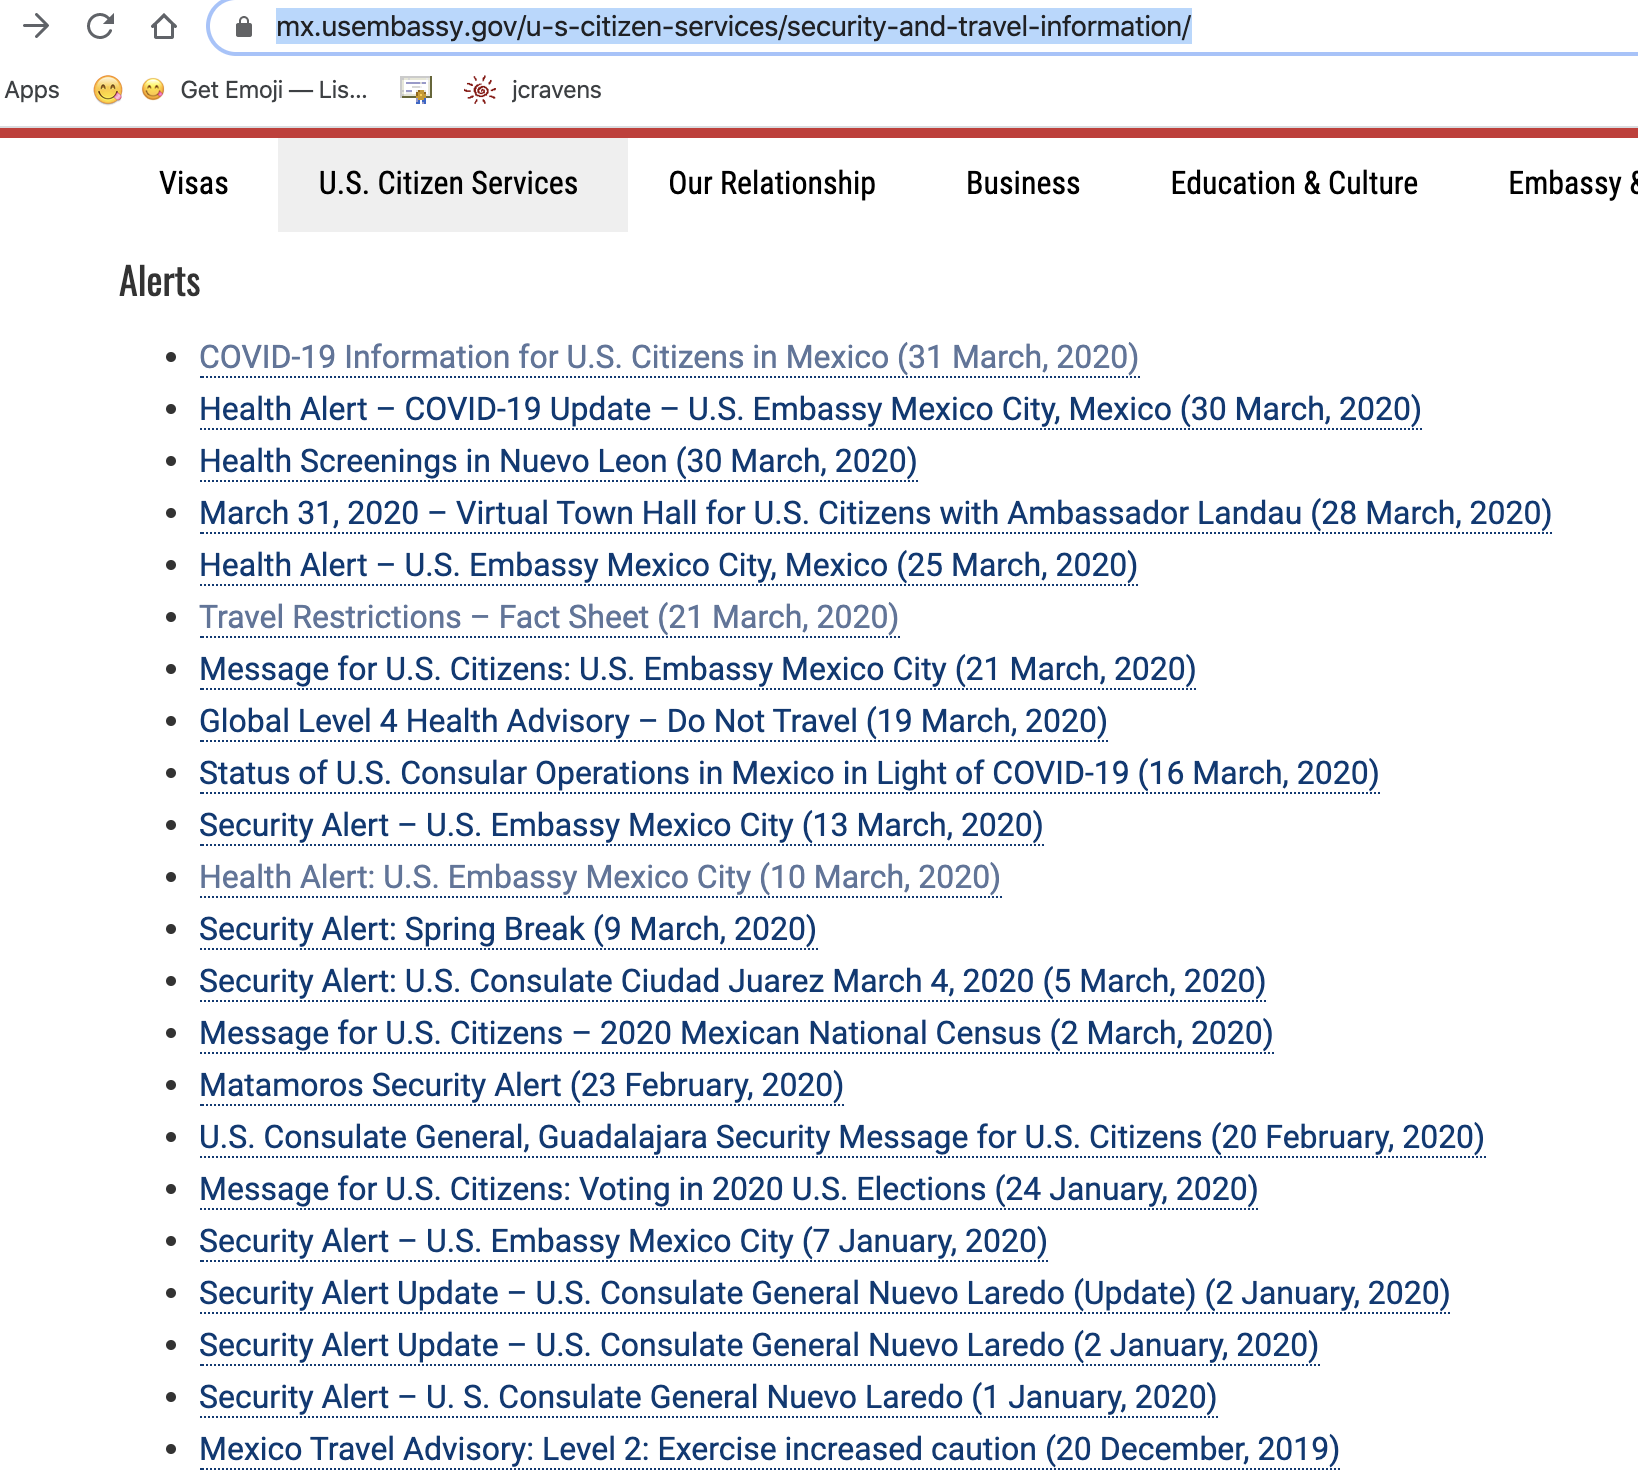
Task: Click the forward navigation arrow
Action: point(37,28)
